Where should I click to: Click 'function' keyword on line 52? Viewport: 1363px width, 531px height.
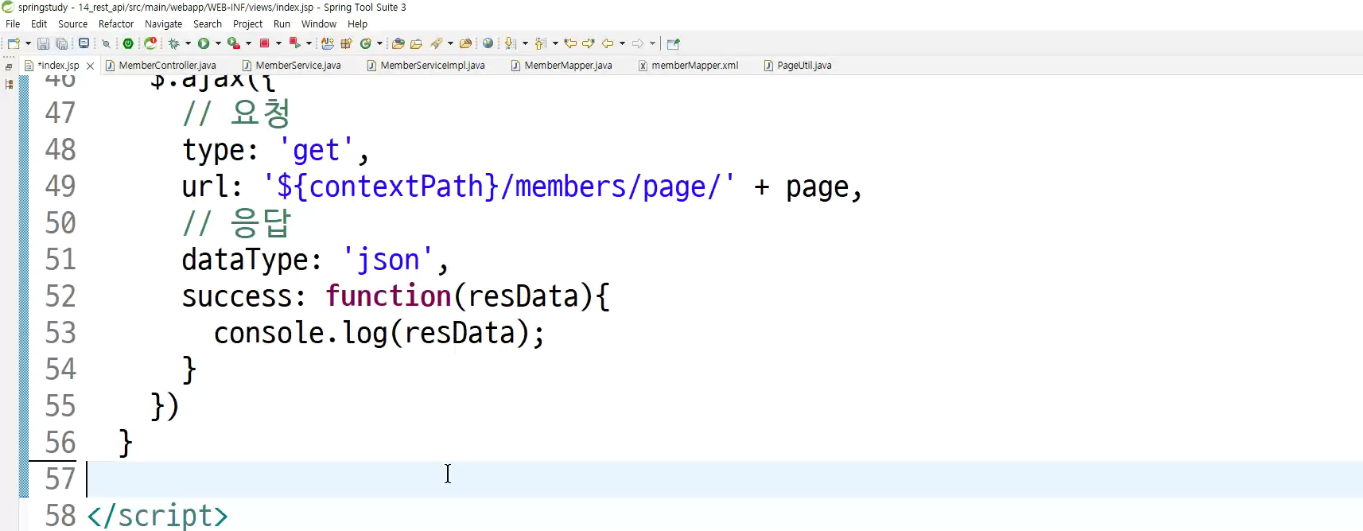tap(388, 296)
